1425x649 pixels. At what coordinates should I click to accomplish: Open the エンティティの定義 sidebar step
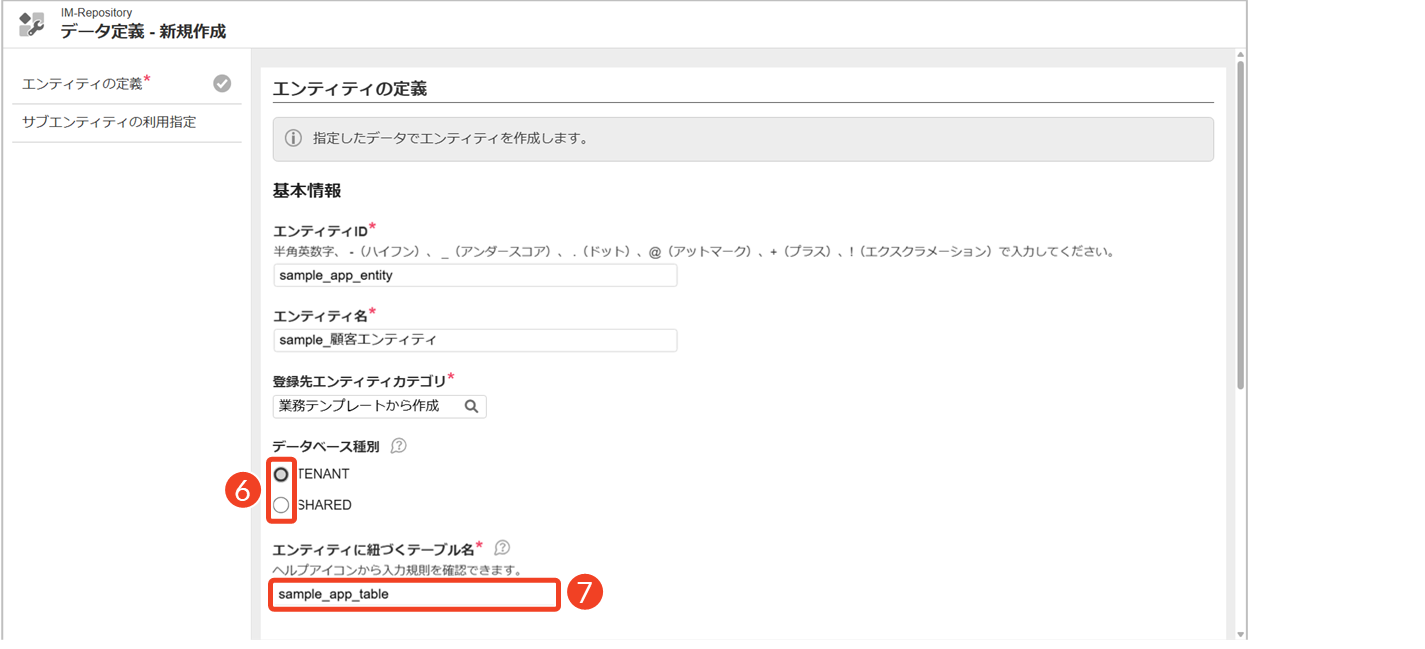(x=85, y=84)
